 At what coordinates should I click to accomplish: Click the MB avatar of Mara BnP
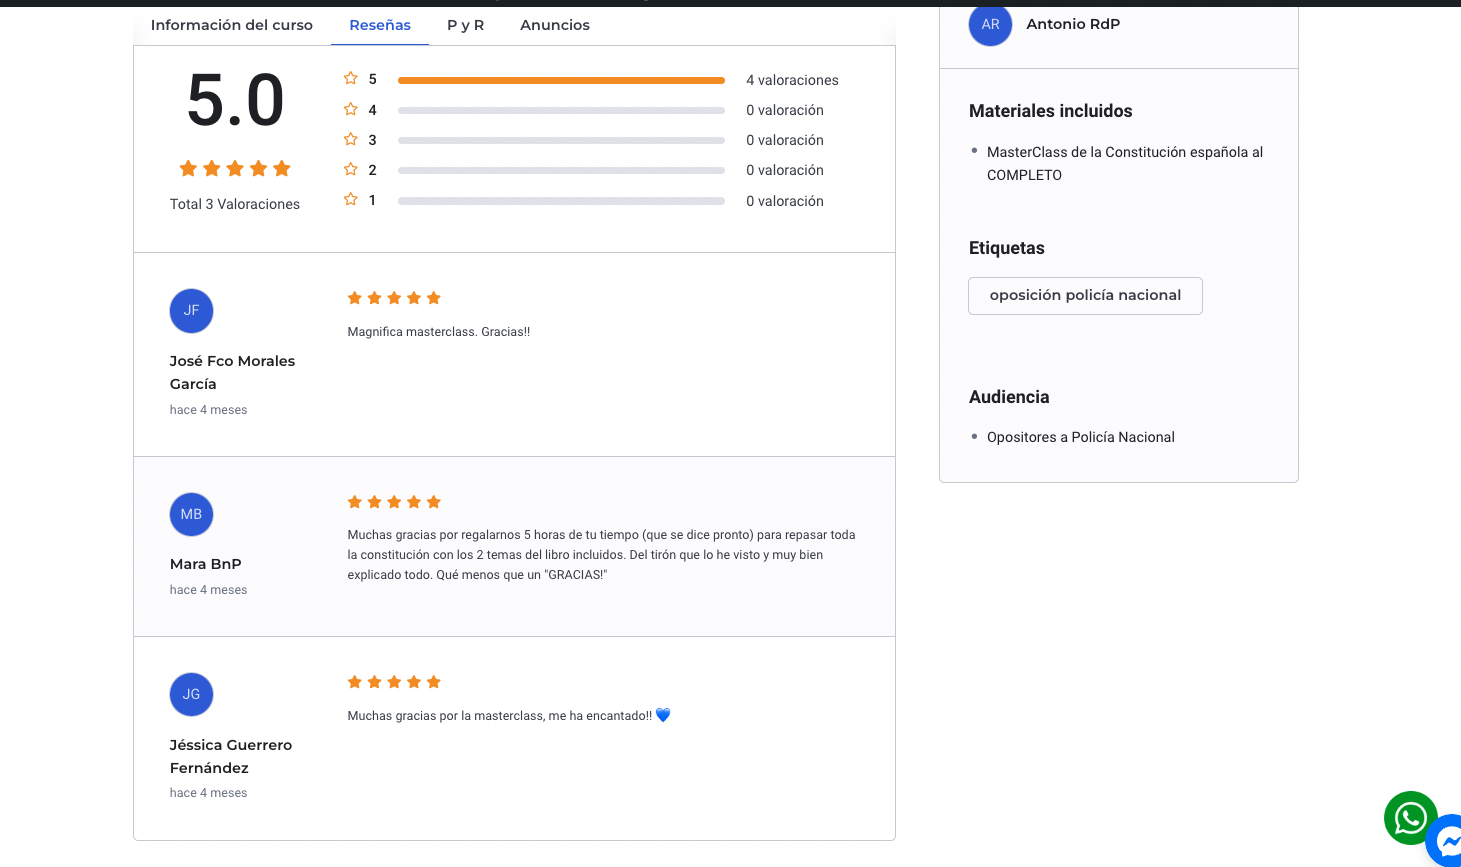coord(191,515)
